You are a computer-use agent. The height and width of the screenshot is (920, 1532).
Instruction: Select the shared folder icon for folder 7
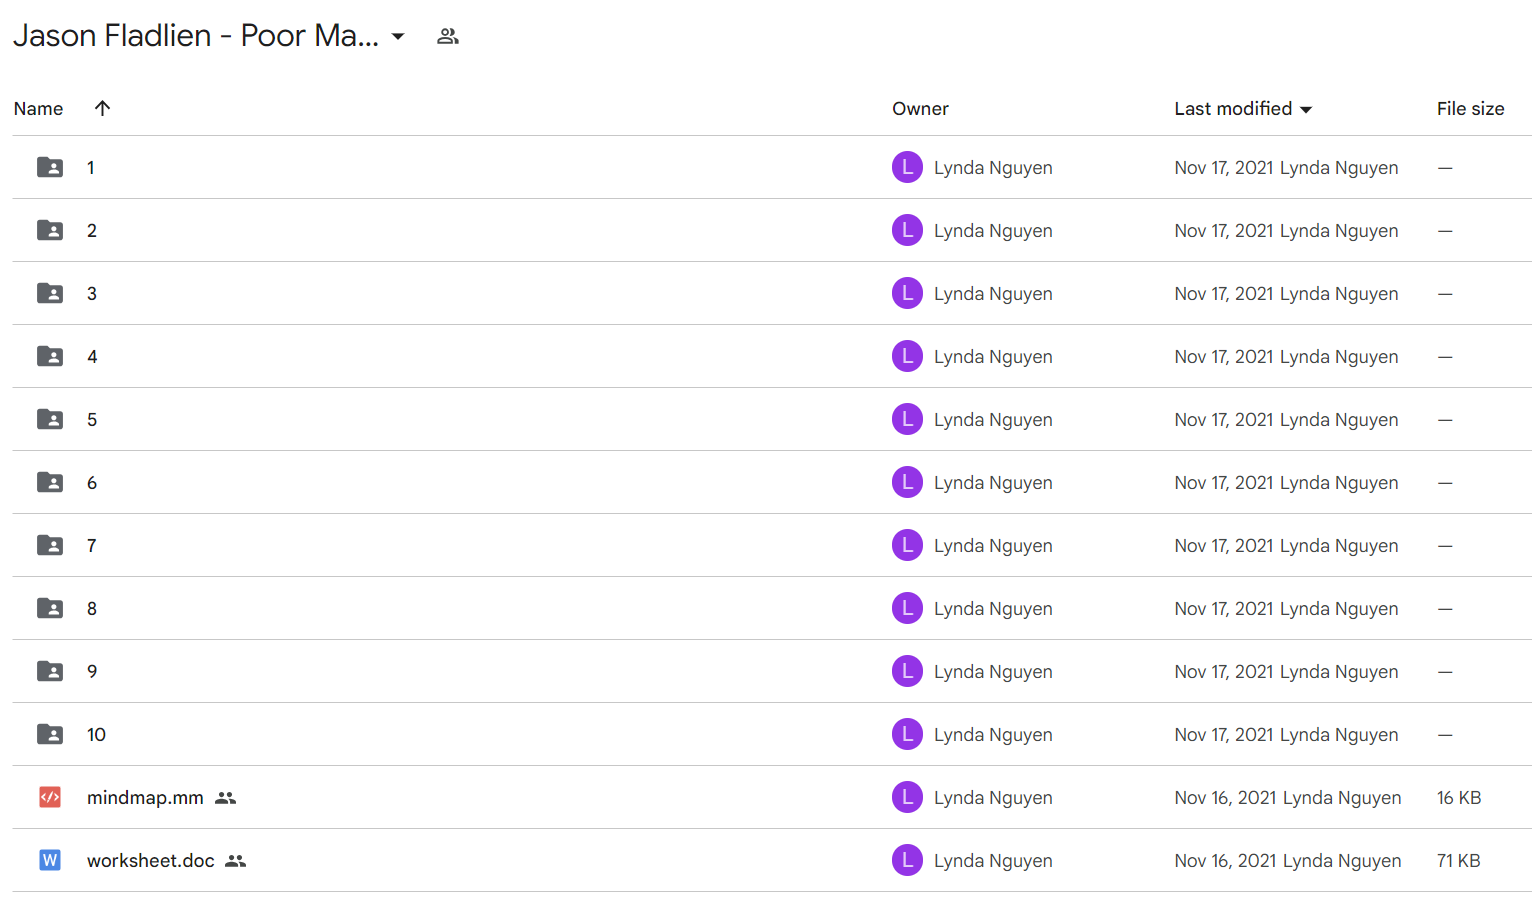[50, 545]
